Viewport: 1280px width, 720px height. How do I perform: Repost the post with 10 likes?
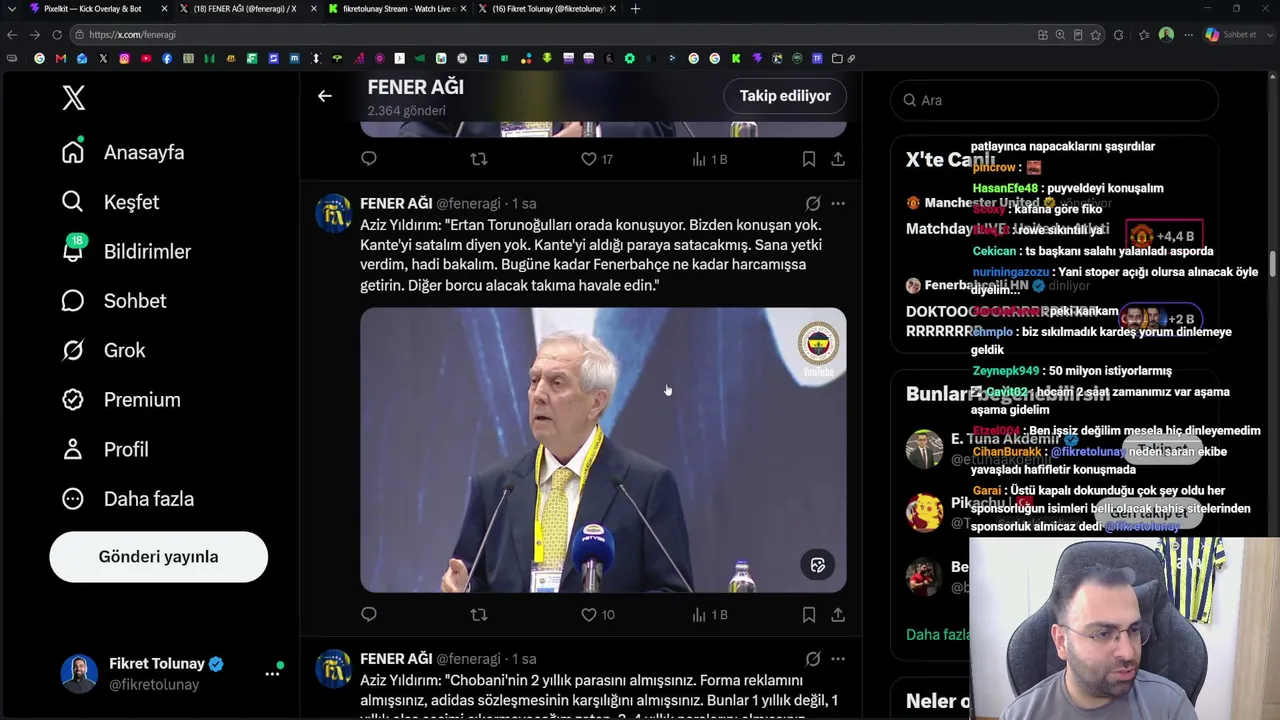(x=479, y=615)
